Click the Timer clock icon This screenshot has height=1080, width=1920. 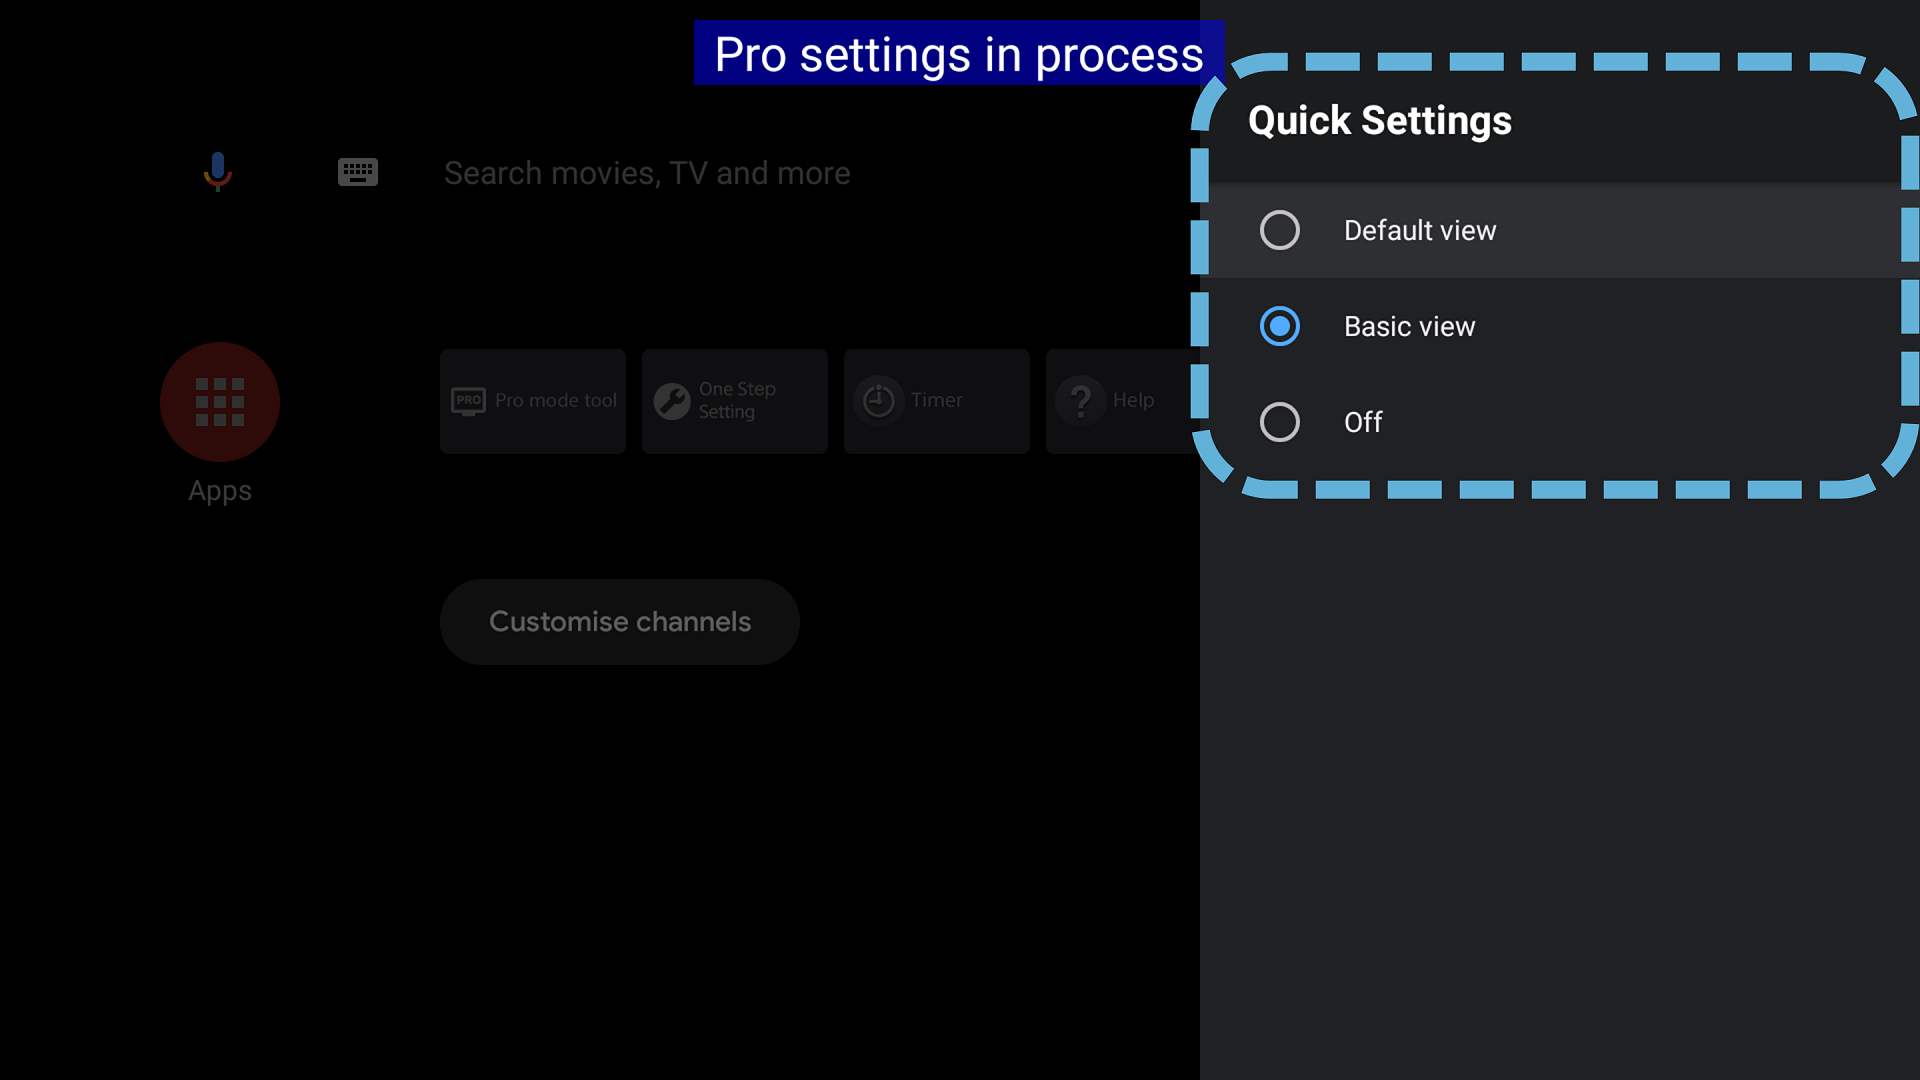click(878, 401)
